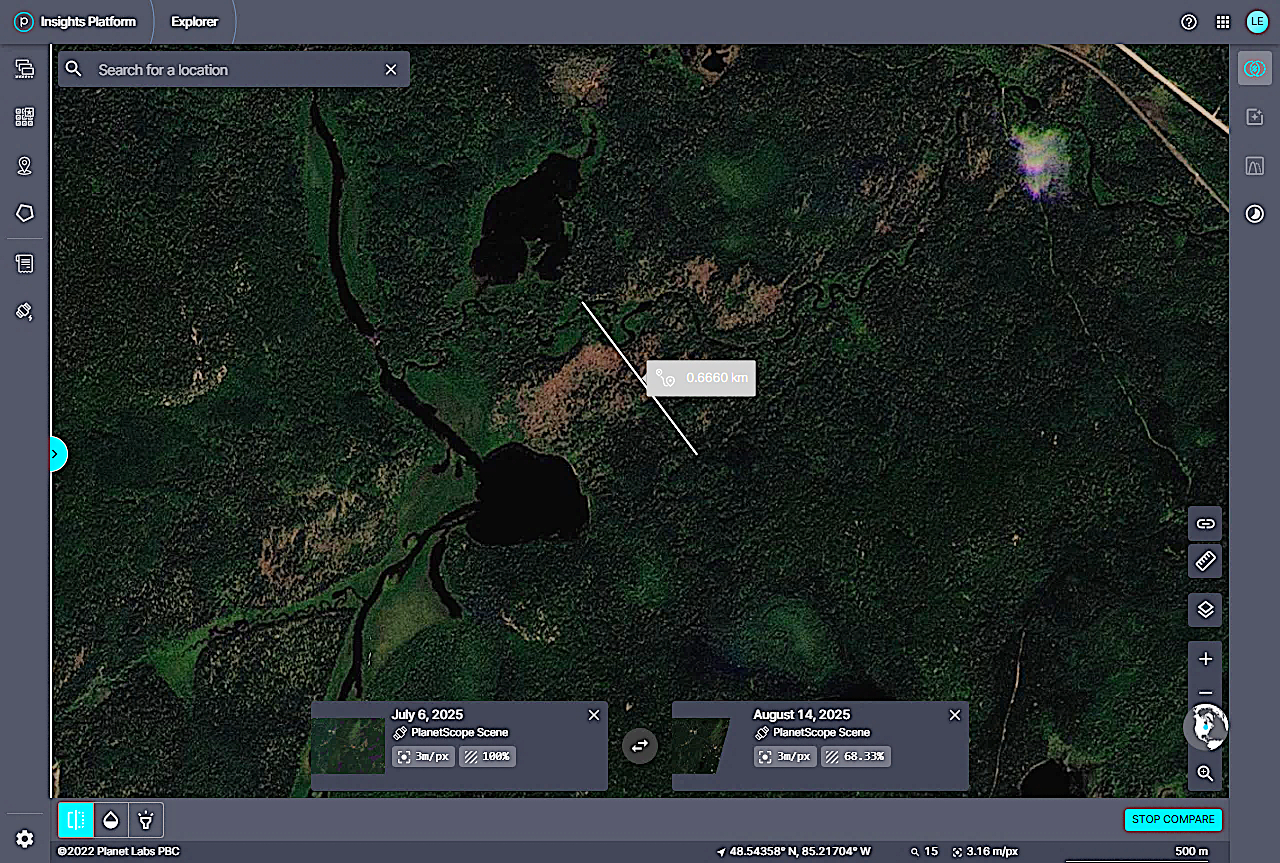
Task: Open the spectral histogram panel icon
Action: (x=1253, y=166)
